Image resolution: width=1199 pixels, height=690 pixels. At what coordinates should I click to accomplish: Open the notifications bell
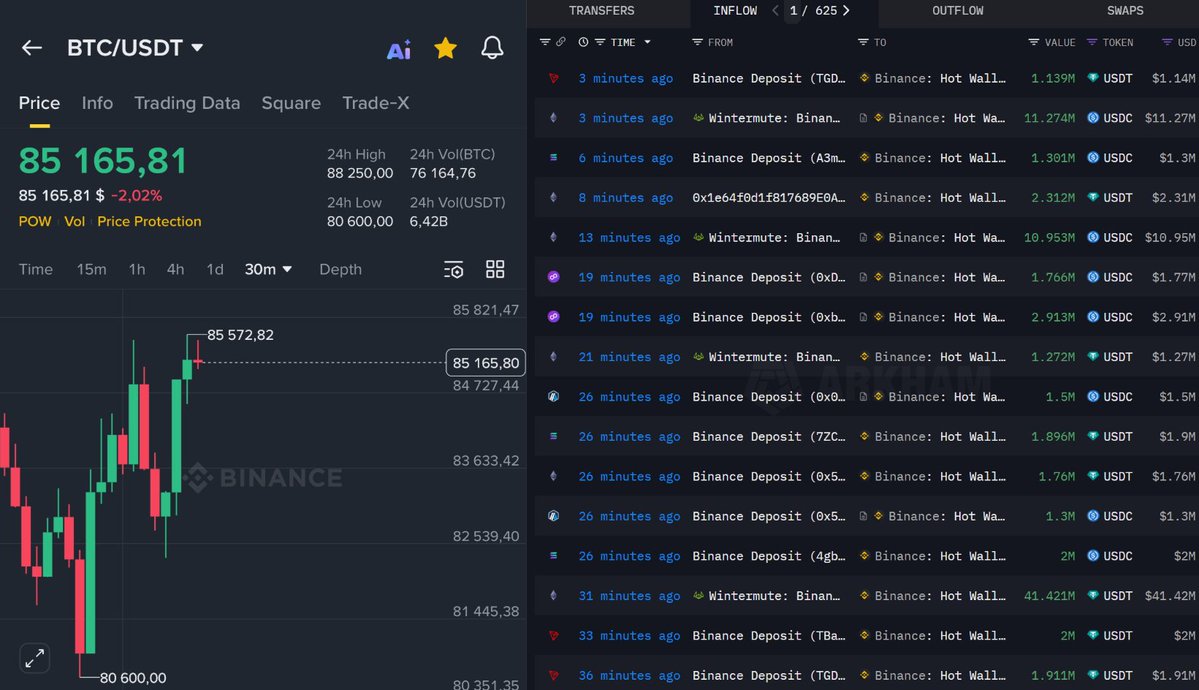coord(492,47)
